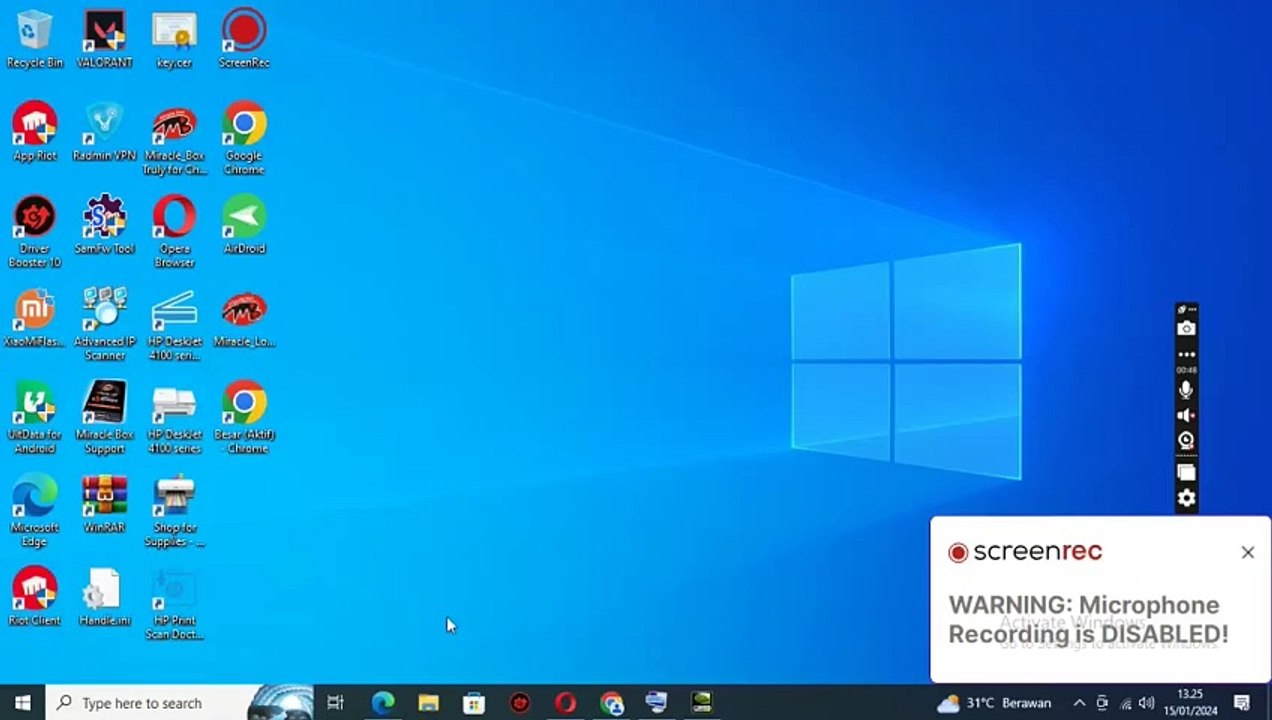
Task: Open Microsoft Store from the taskbar
Action: pos(474,703)
